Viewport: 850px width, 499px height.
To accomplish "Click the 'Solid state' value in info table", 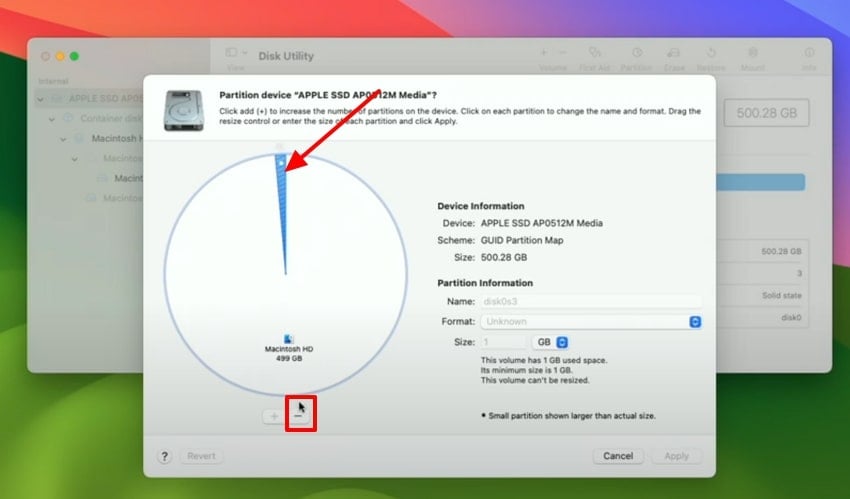I will point(781,296).
